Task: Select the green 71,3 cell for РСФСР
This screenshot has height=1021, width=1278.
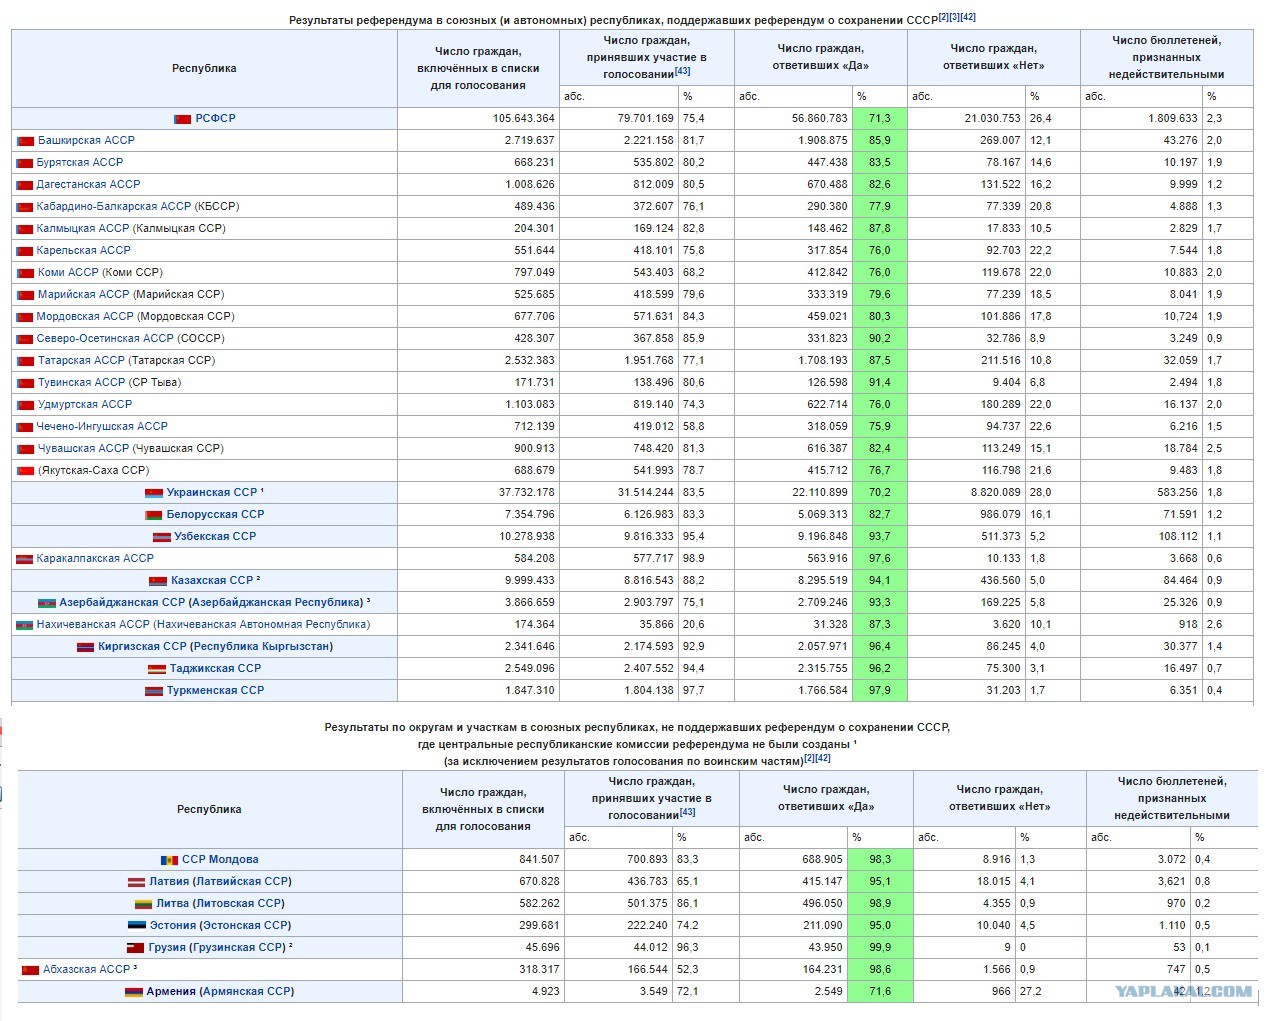Action: click(x=879, y=118)
